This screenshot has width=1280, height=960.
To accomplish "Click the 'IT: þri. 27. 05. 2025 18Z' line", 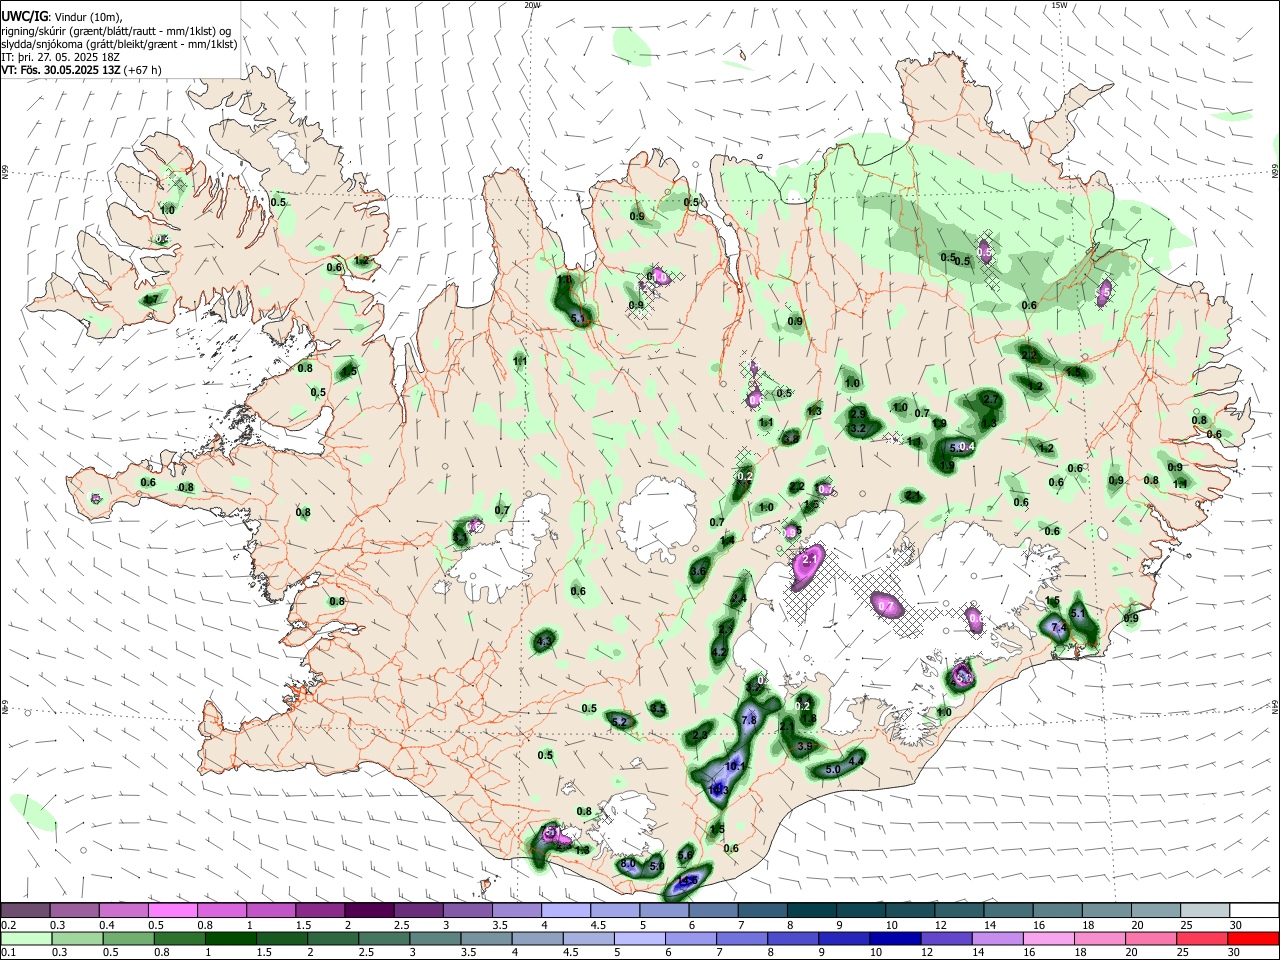I will pos(61,57).
